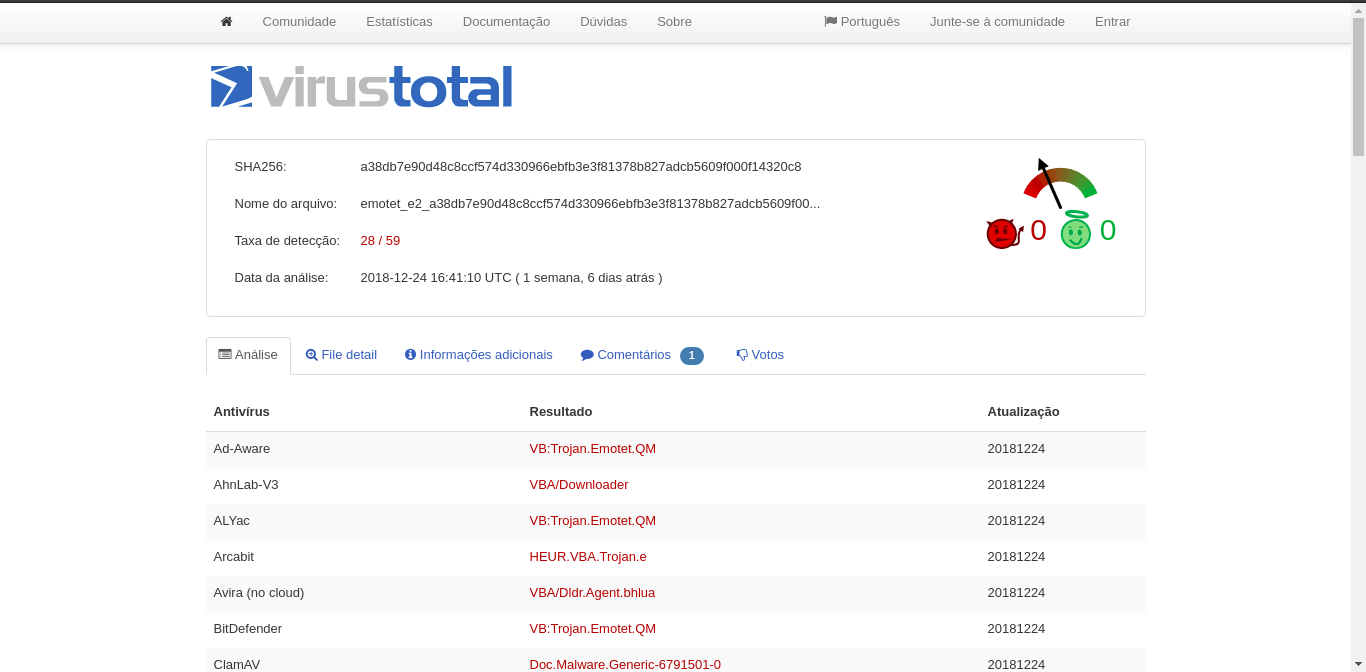Screen dimensions: 1366x672
Task: Click the VBA/Dldr.Agent.bhlua result
Action: (x=592, y=593)
